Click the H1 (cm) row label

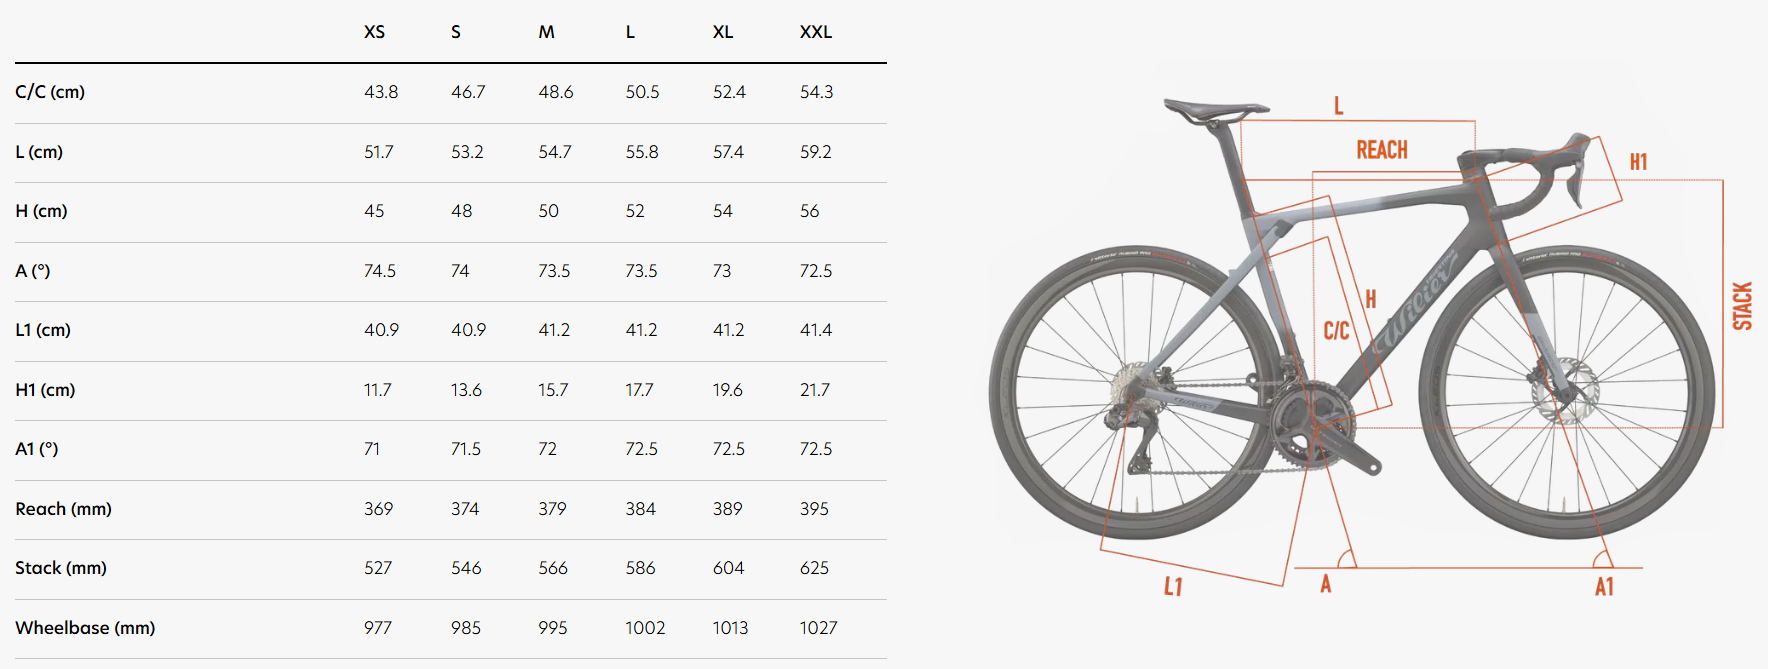(x=45, y=390)
